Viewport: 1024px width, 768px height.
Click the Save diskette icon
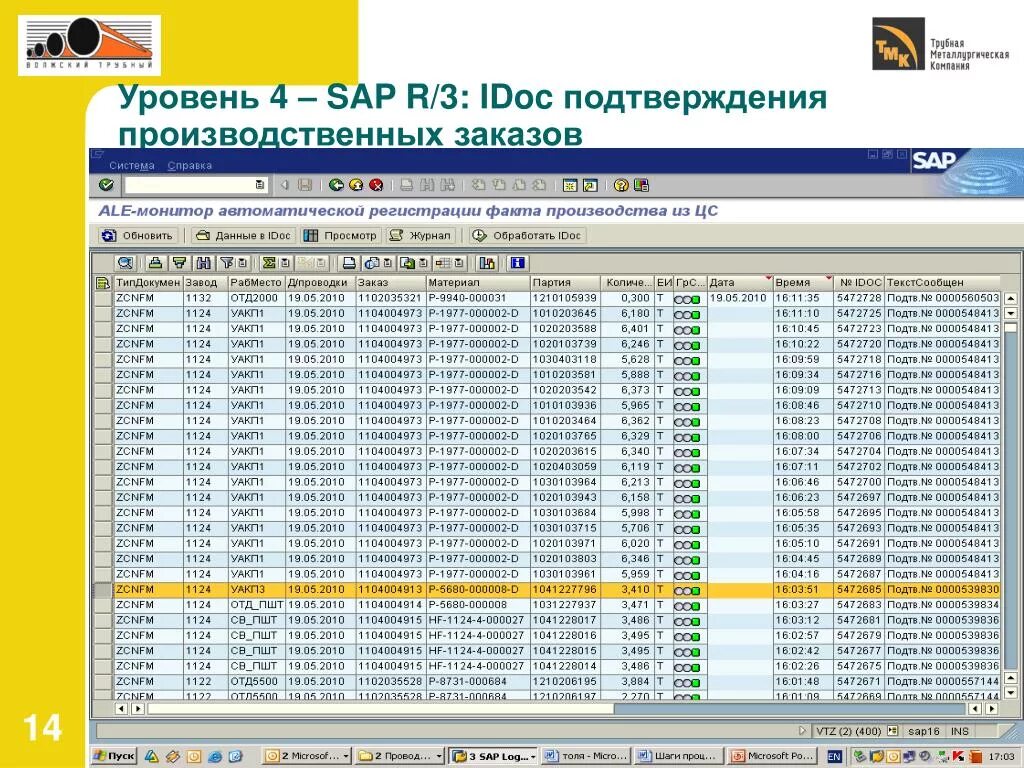point(304,185)
